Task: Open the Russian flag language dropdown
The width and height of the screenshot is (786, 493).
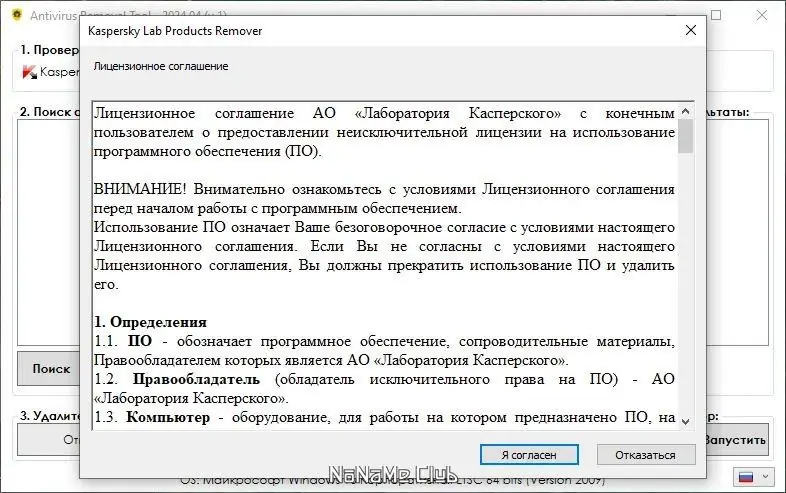Action: pos(752,476)
